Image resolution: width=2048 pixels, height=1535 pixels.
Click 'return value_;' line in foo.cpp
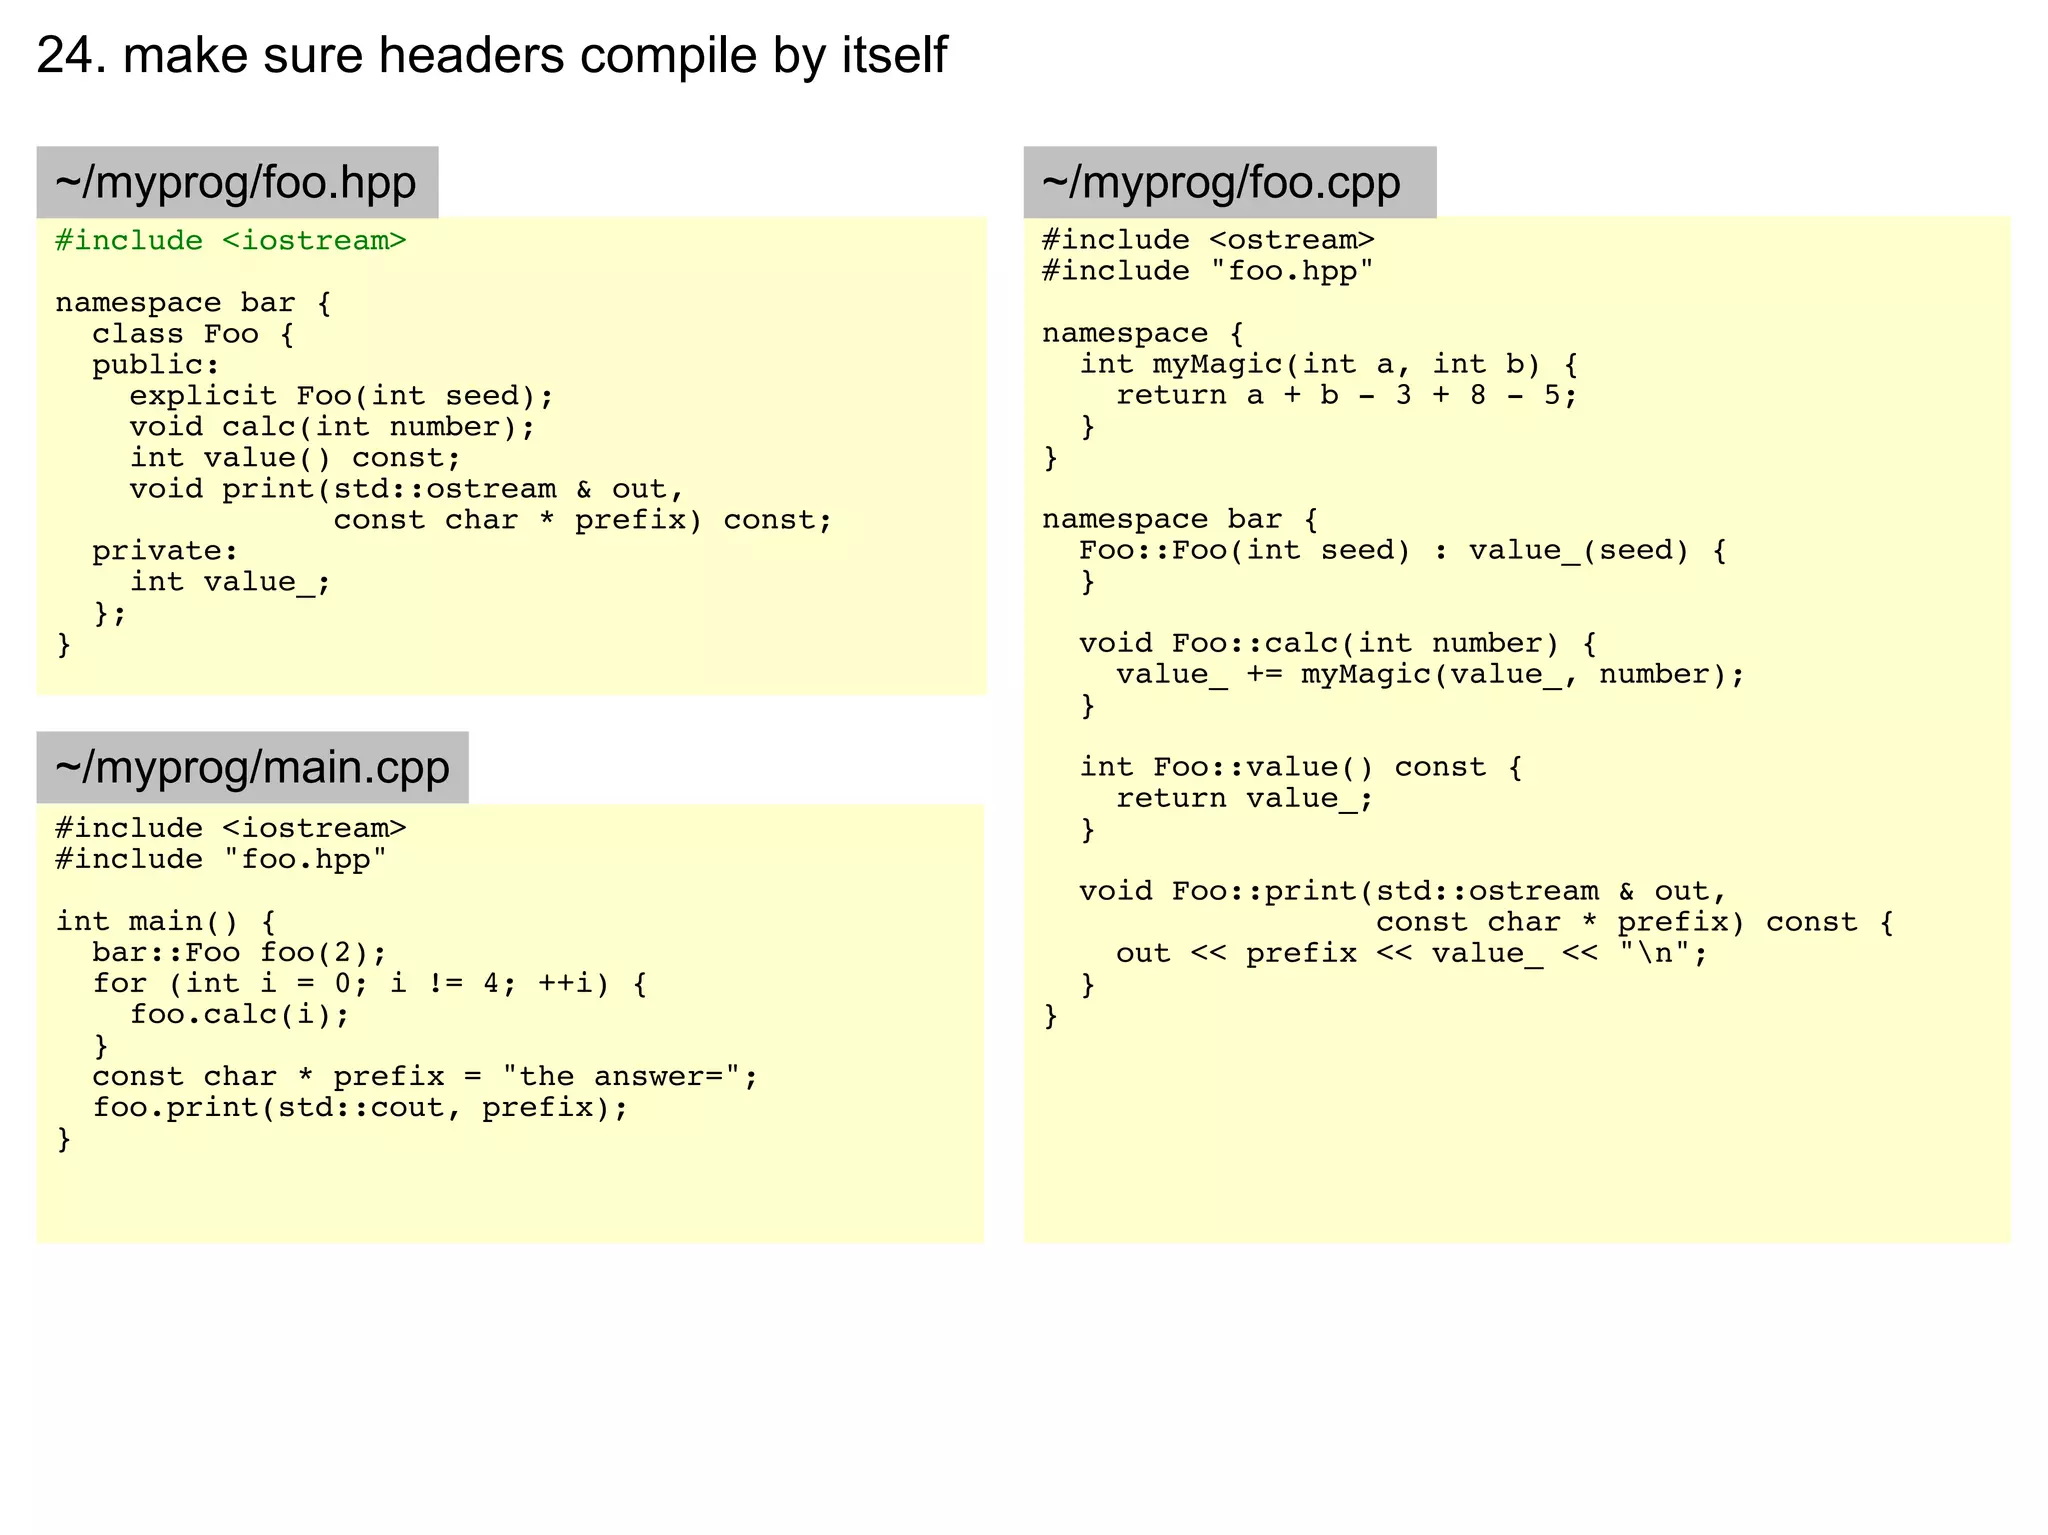point(1245,798)
